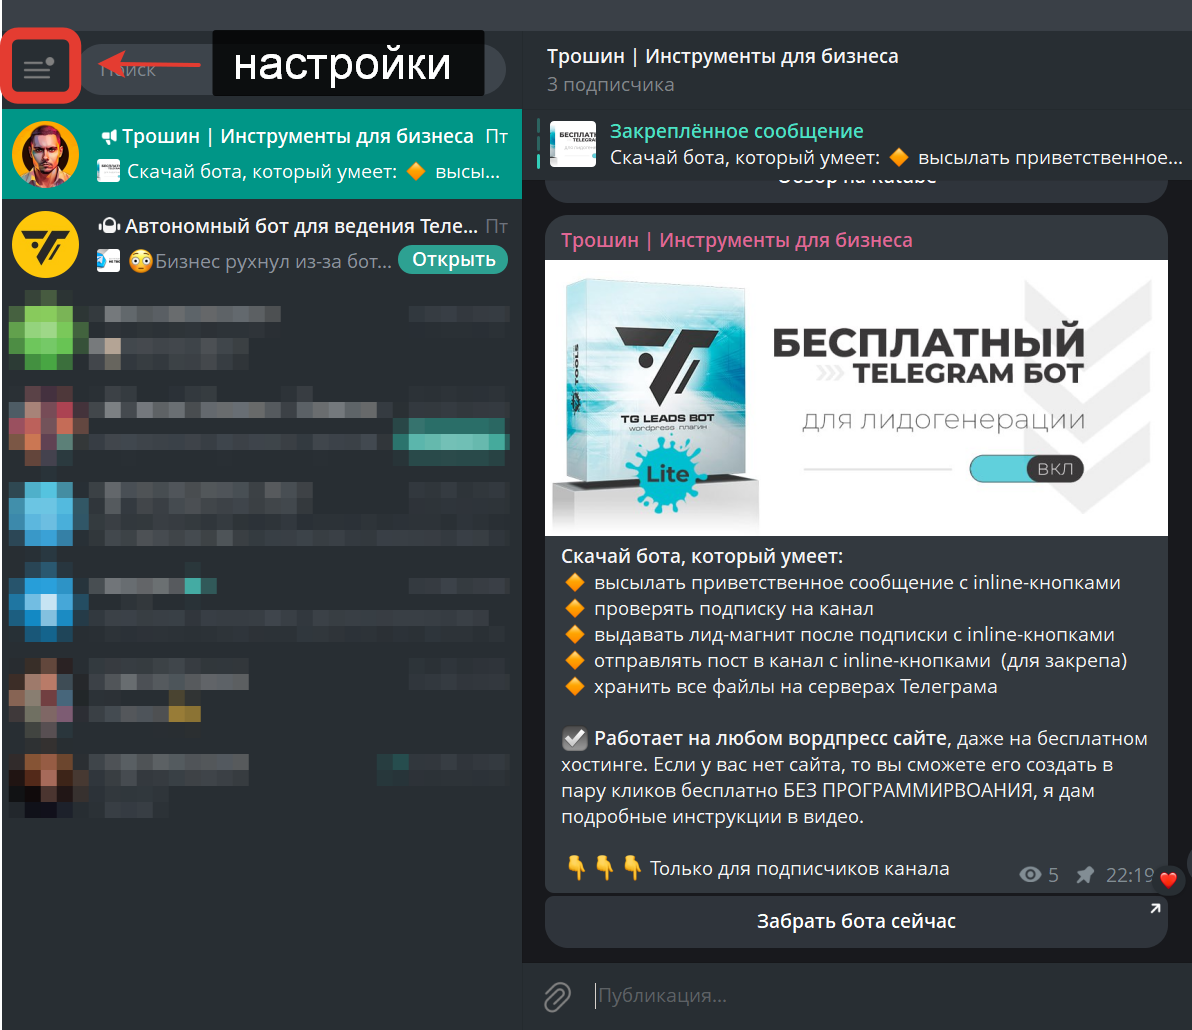This screenshot has width=1192, height=1030.
Task: Select the Трошин | Инструменты для бизнеса chat
Action: click(262, 154)
